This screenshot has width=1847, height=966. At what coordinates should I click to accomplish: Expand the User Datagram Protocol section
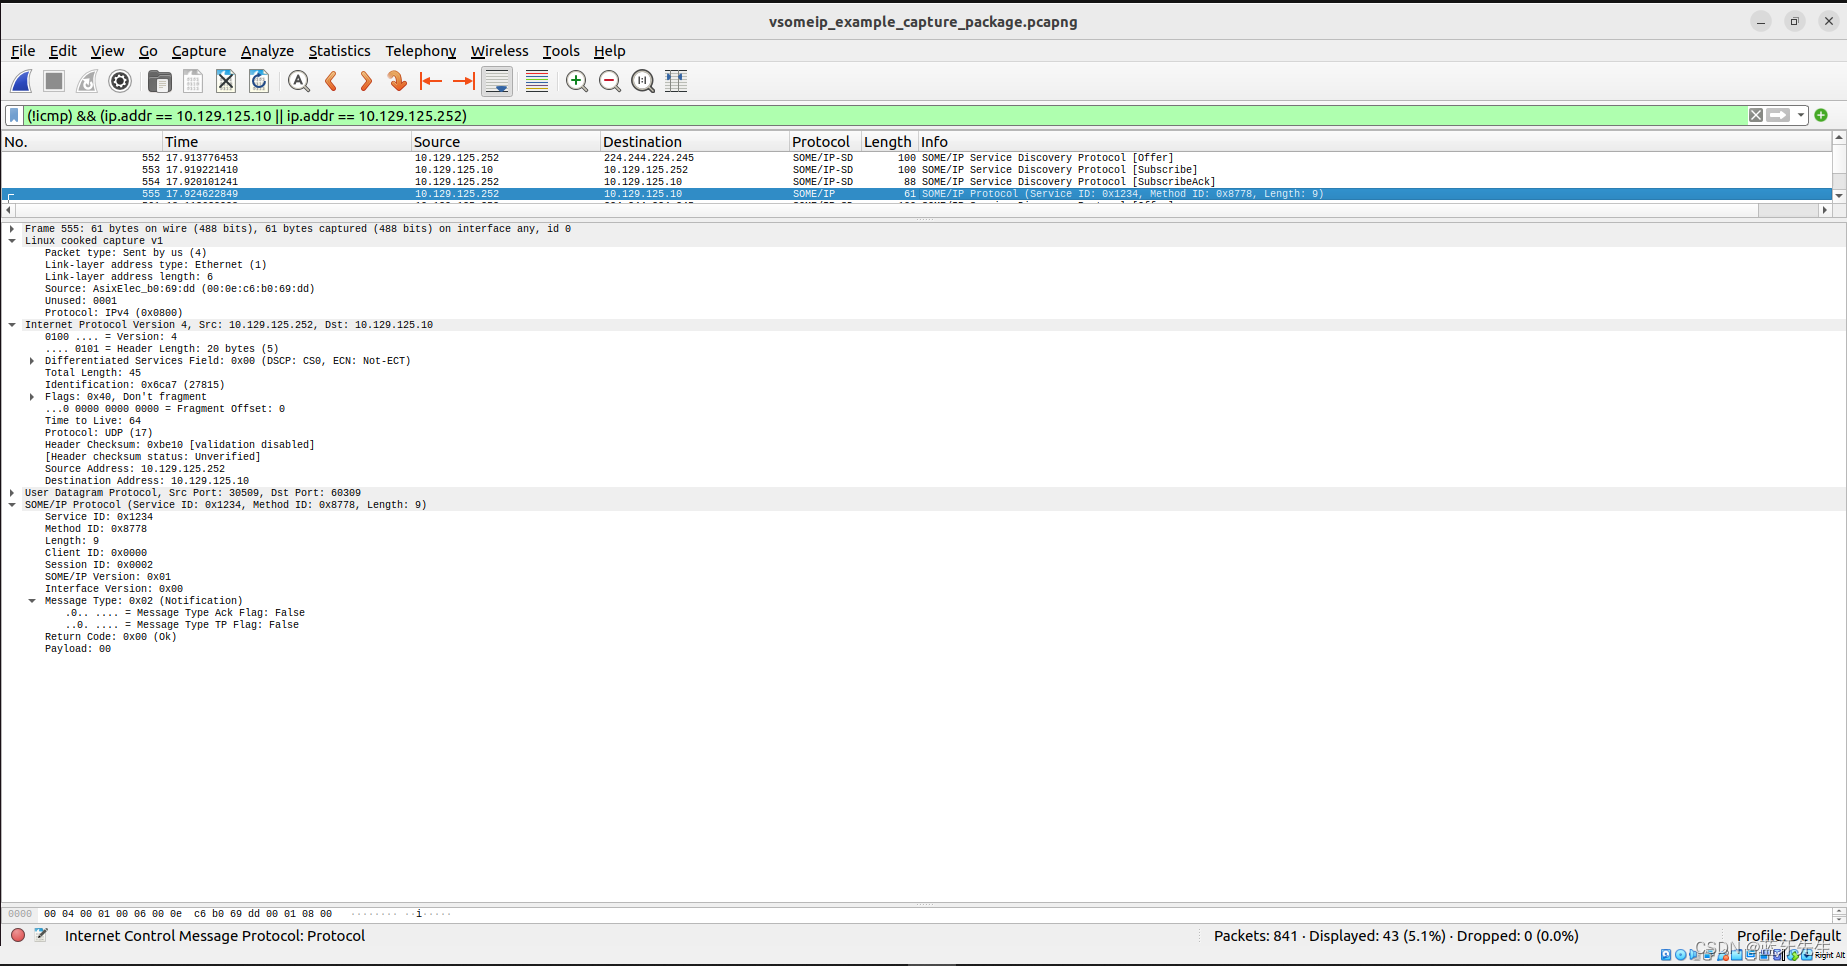[11, 492]
